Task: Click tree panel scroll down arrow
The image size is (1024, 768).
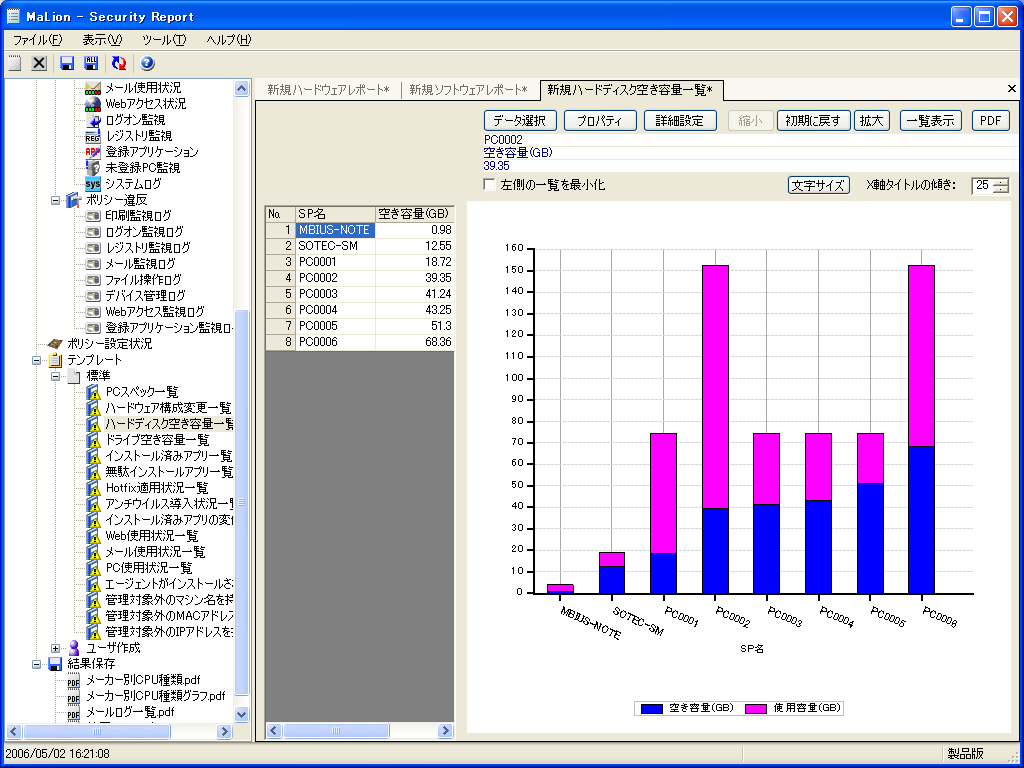Action: [241, 714]
